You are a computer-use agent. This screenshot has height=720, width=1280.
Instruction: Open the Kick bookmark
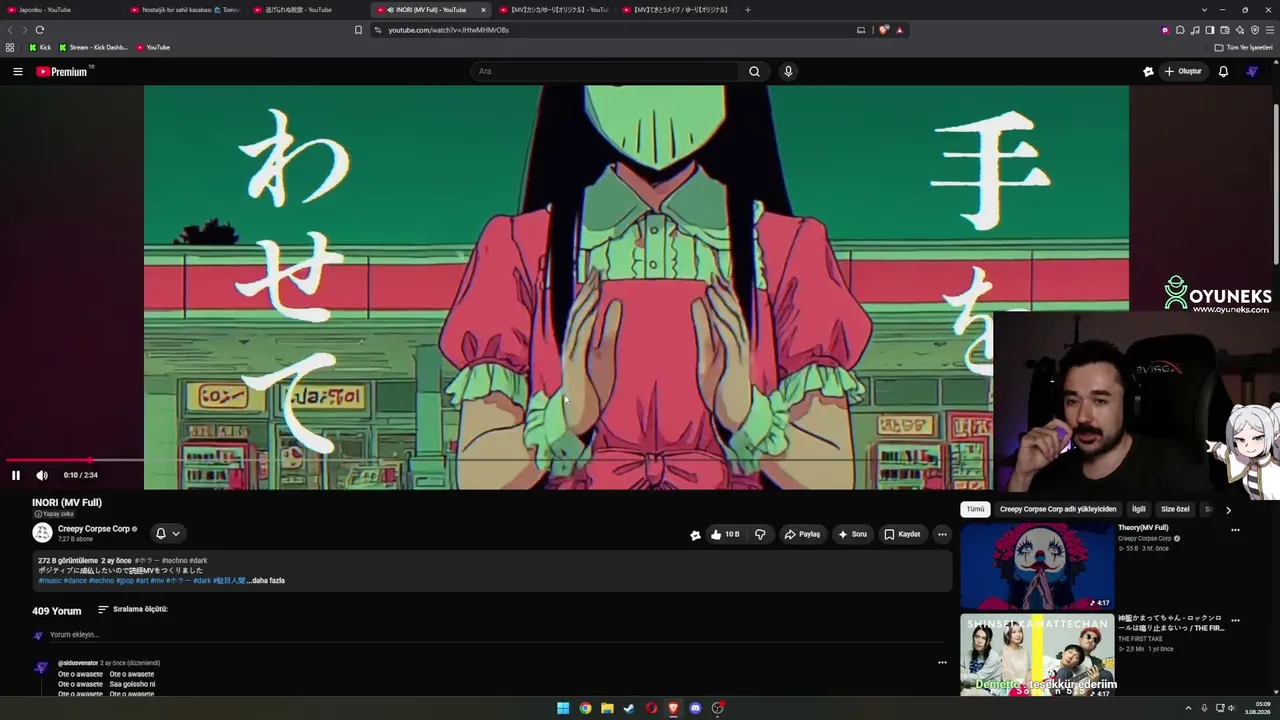click(x=40, y=47)
